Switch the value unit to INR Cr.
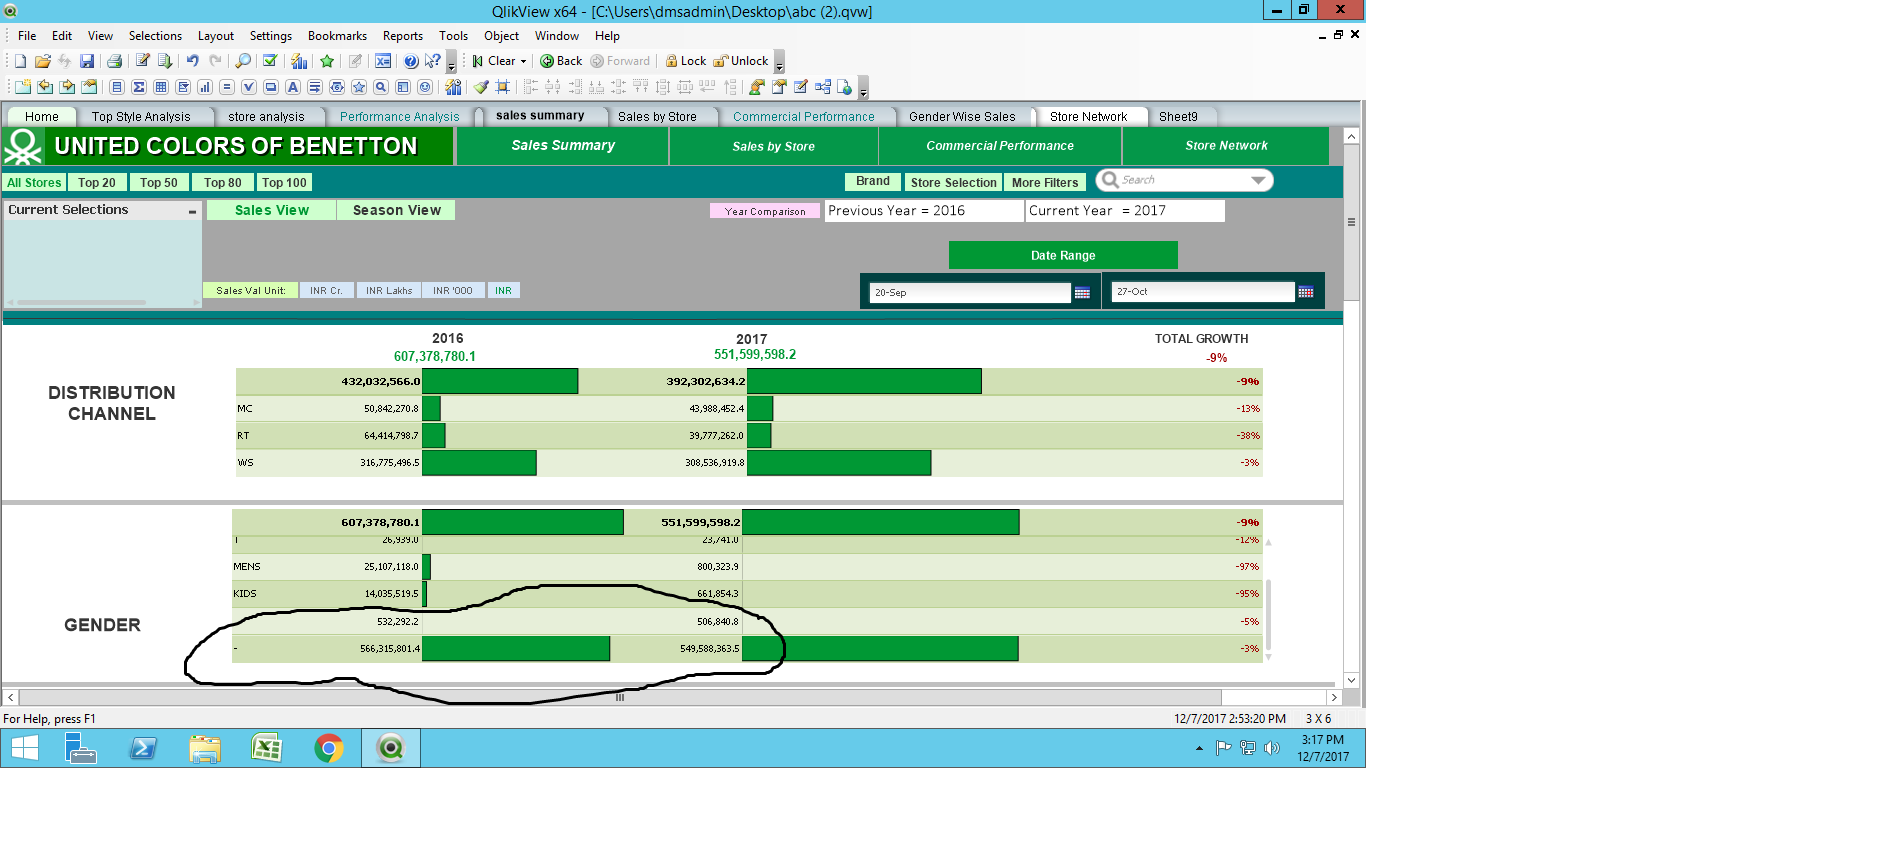Screen dimensions: 1894x854 click(326, 291)
